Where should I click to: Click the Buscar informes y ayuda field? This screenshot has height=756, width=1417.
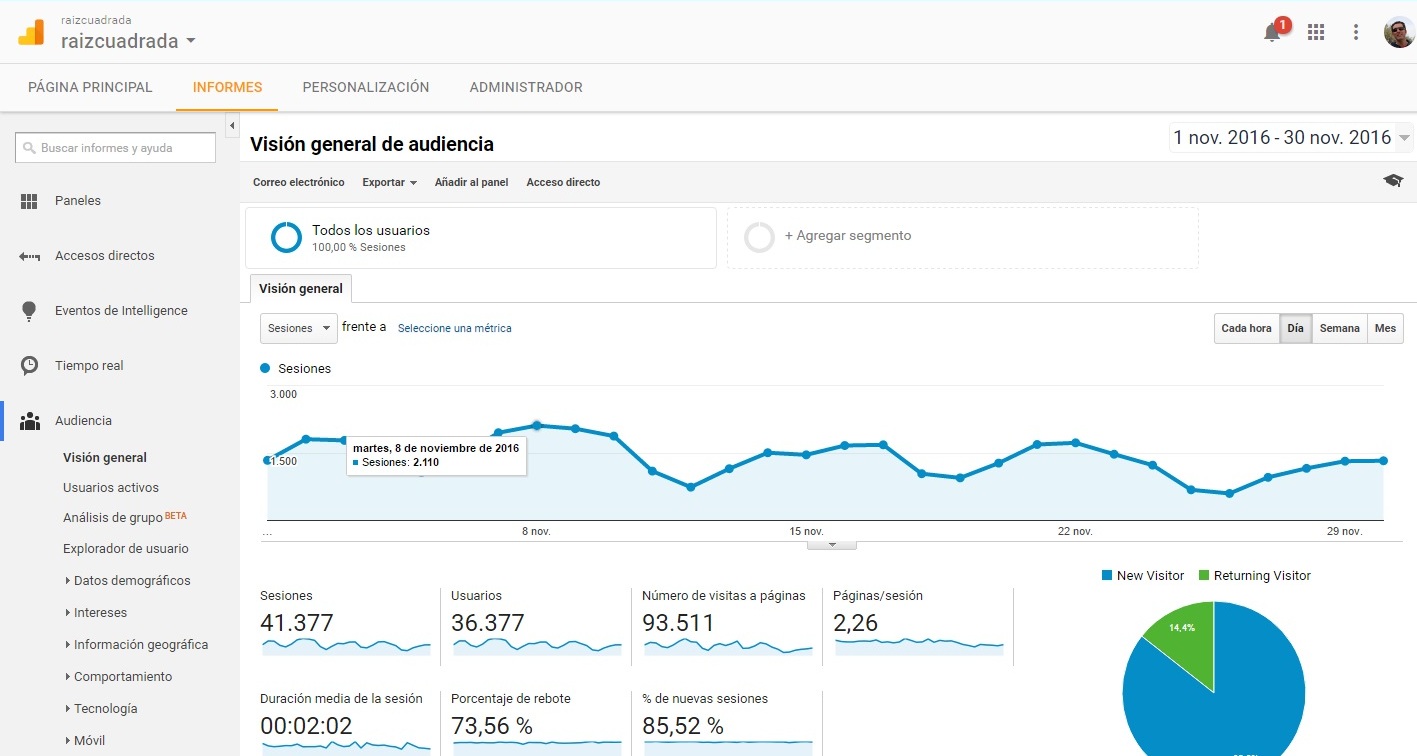coord(116,148)
